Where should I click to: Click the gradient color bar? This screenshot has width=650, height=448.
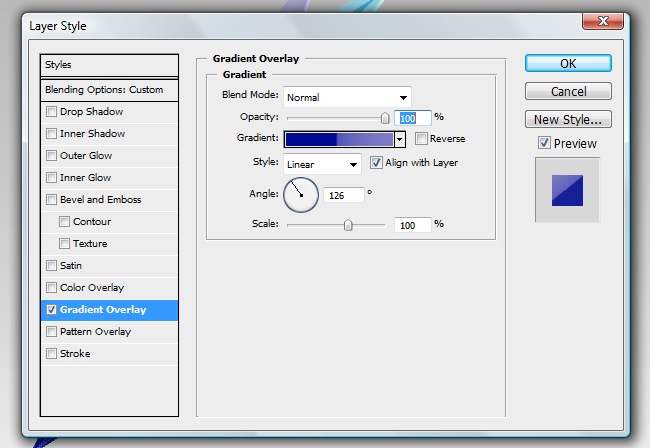[339, 139]
